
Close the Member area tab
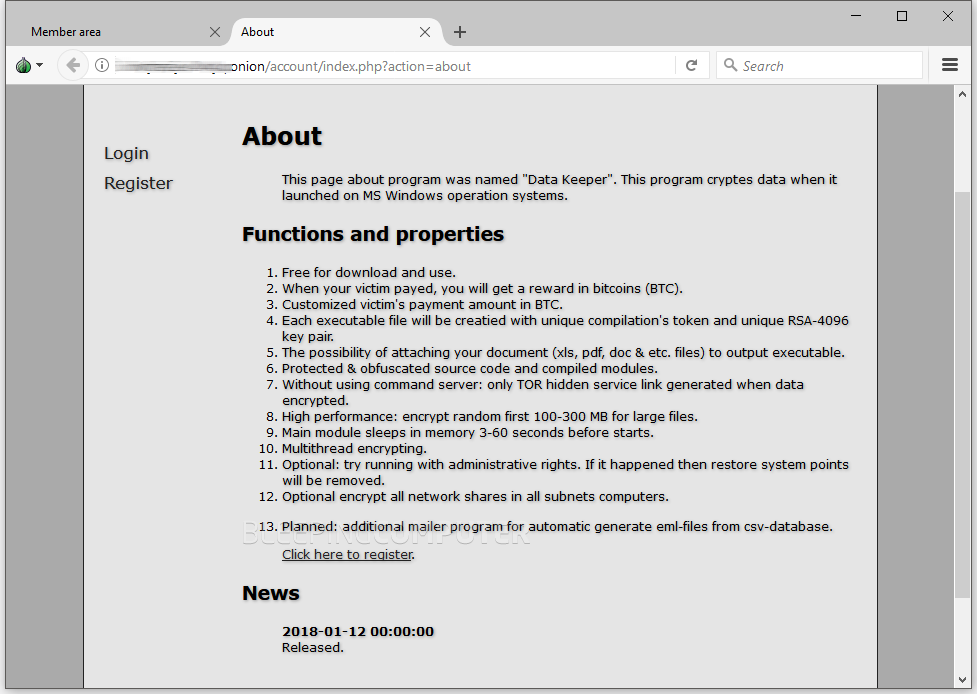(x=215, y=32)
